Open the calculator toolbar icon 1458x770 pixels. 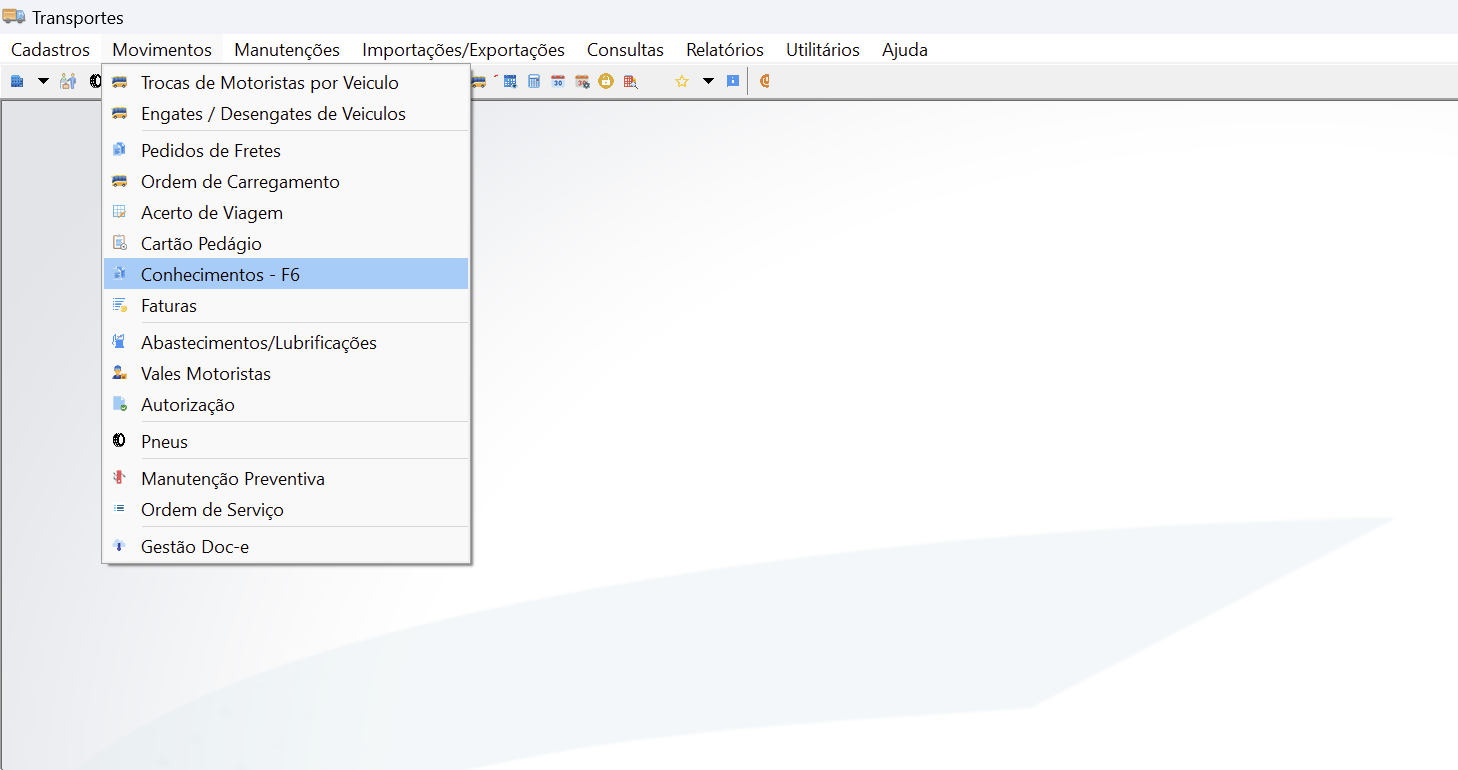tap(534, 81)
